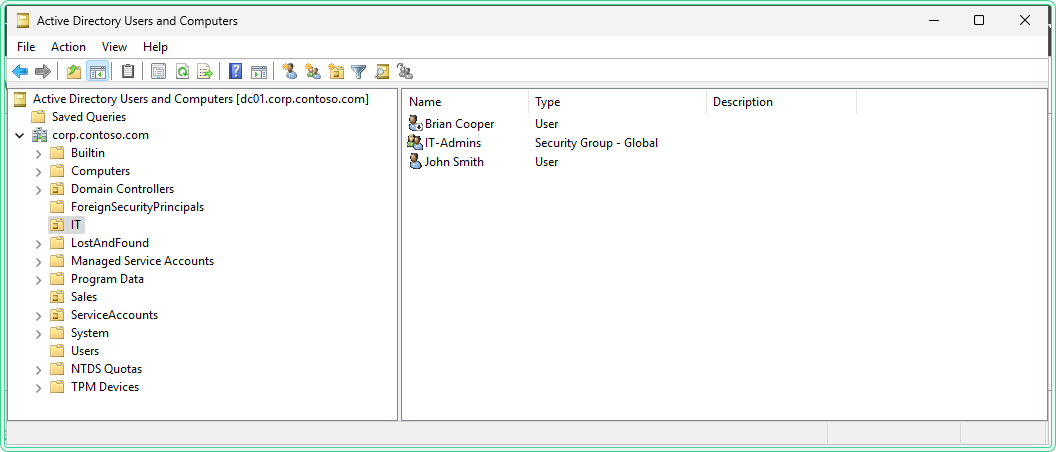Open the File menu
This screenshot has width=1056, height=452.
[26, 46]
